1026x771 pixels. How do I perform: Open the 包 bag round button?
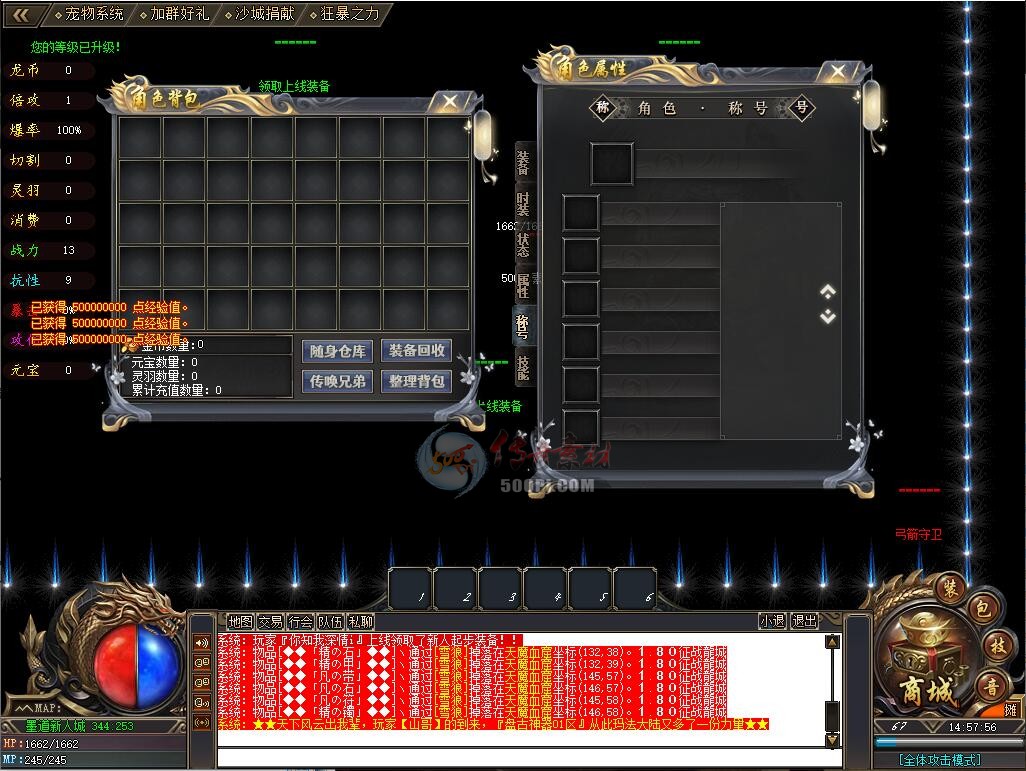tap(983, 609)
